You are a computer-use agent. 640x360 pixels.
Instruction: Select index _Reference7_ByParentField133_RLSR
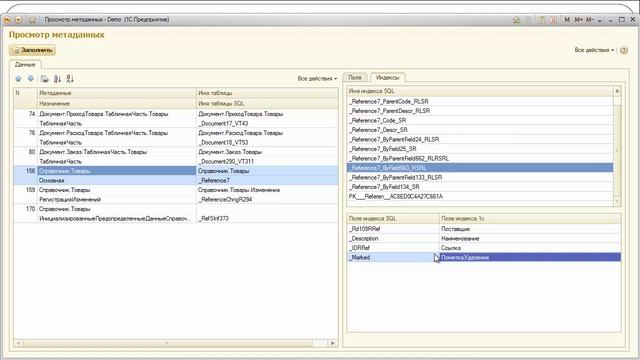click(480, 178)
